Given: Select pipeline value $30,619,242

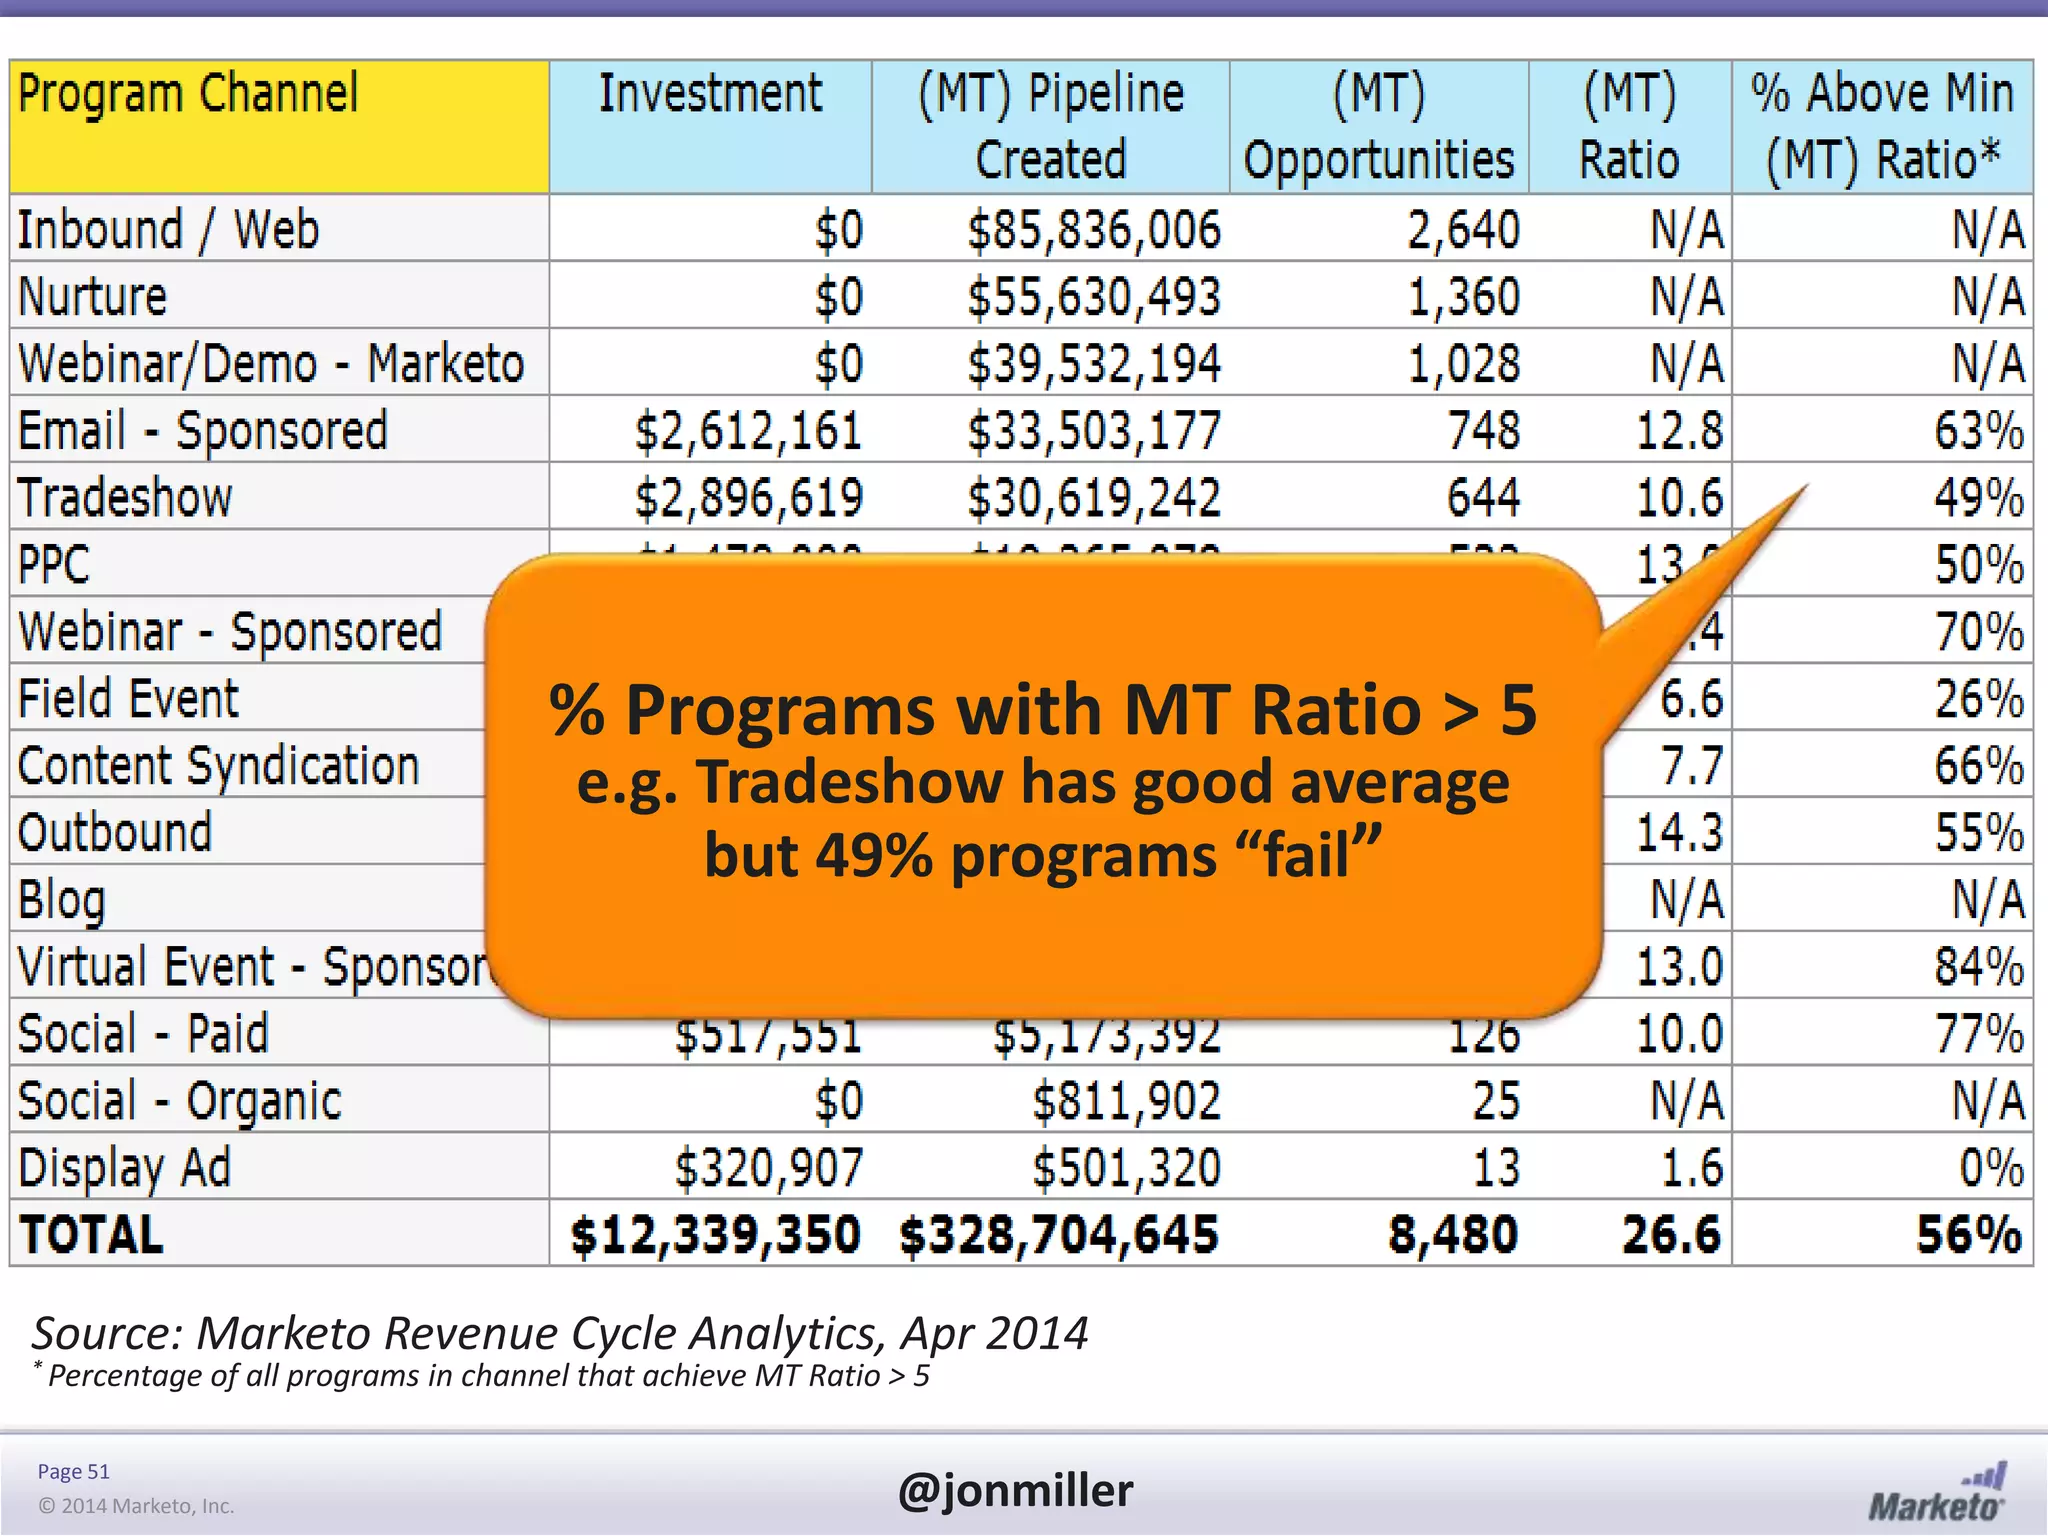Looking at the screenshot, I should pos(1094,498).
